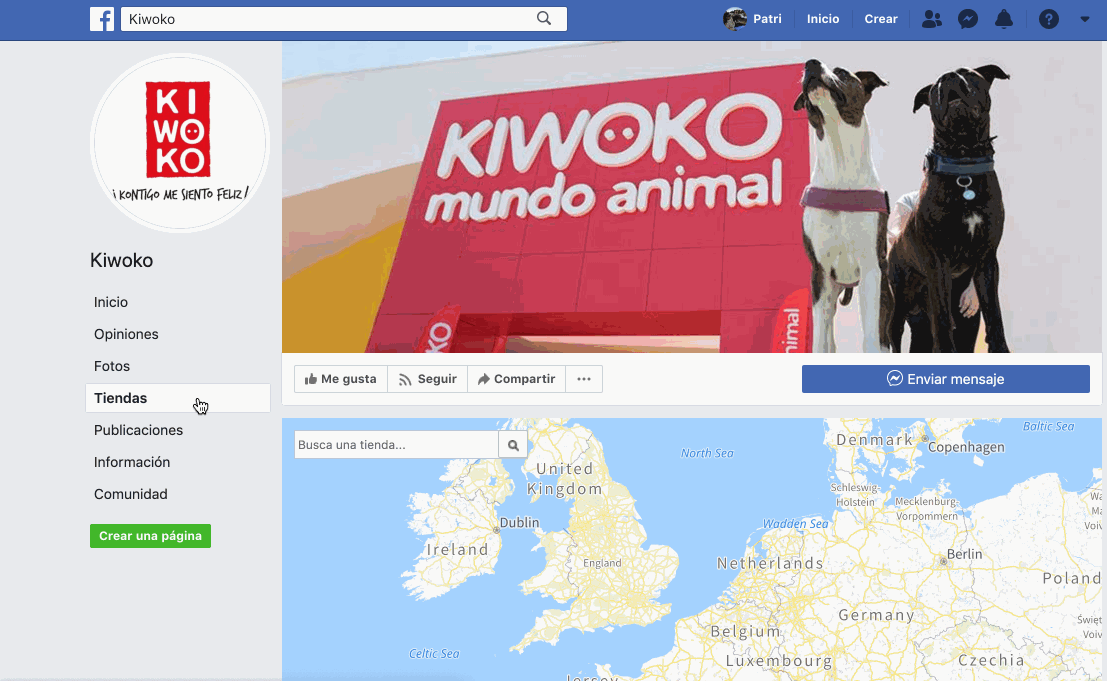This screenshot has height=681, width=1107.
Task: Click the Wadden Sea label
Action: pos(796,524)
